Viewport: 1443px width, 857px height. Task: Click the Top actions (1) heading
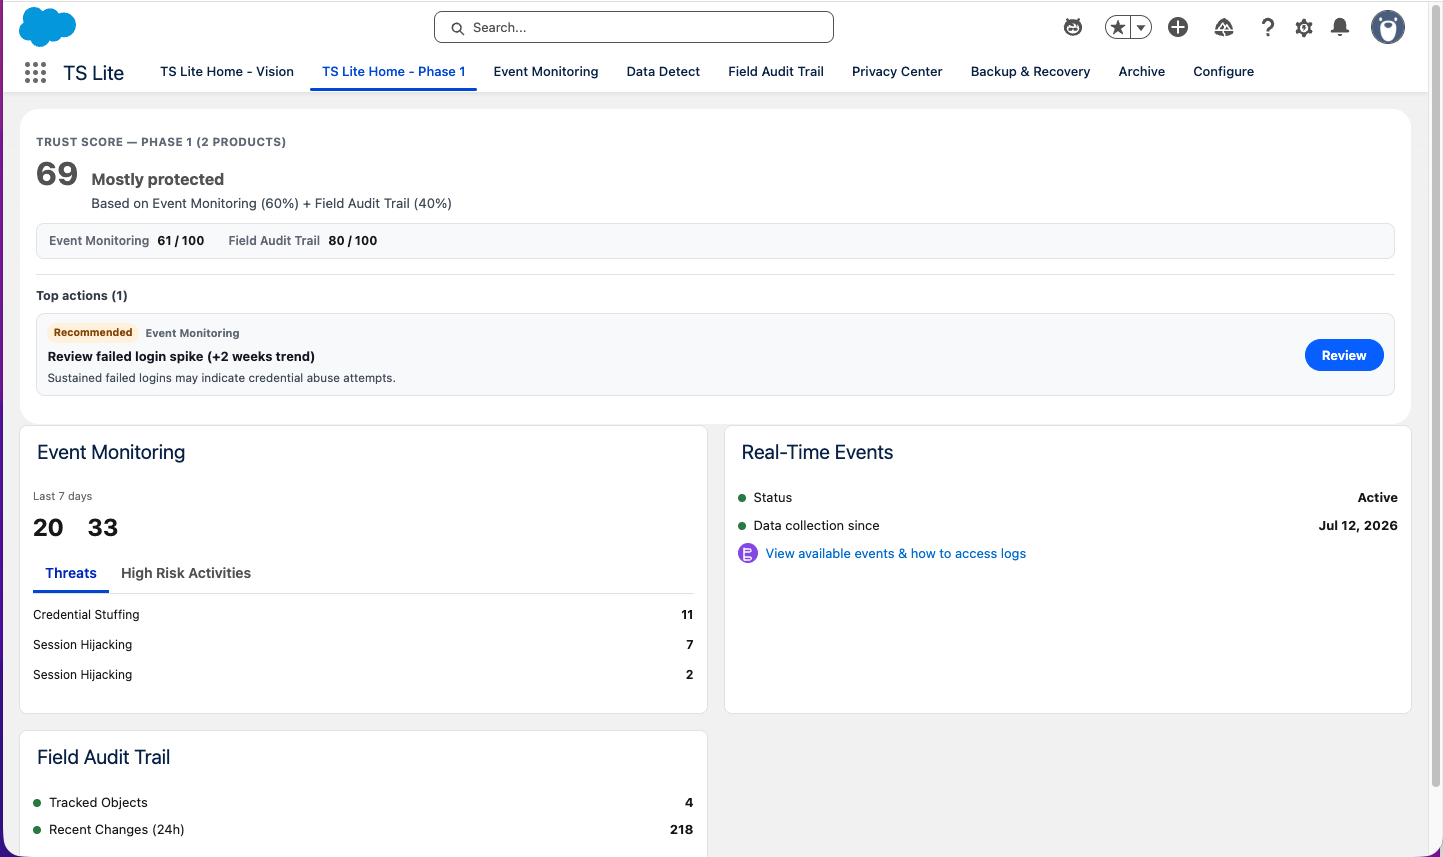pos(82,296)
